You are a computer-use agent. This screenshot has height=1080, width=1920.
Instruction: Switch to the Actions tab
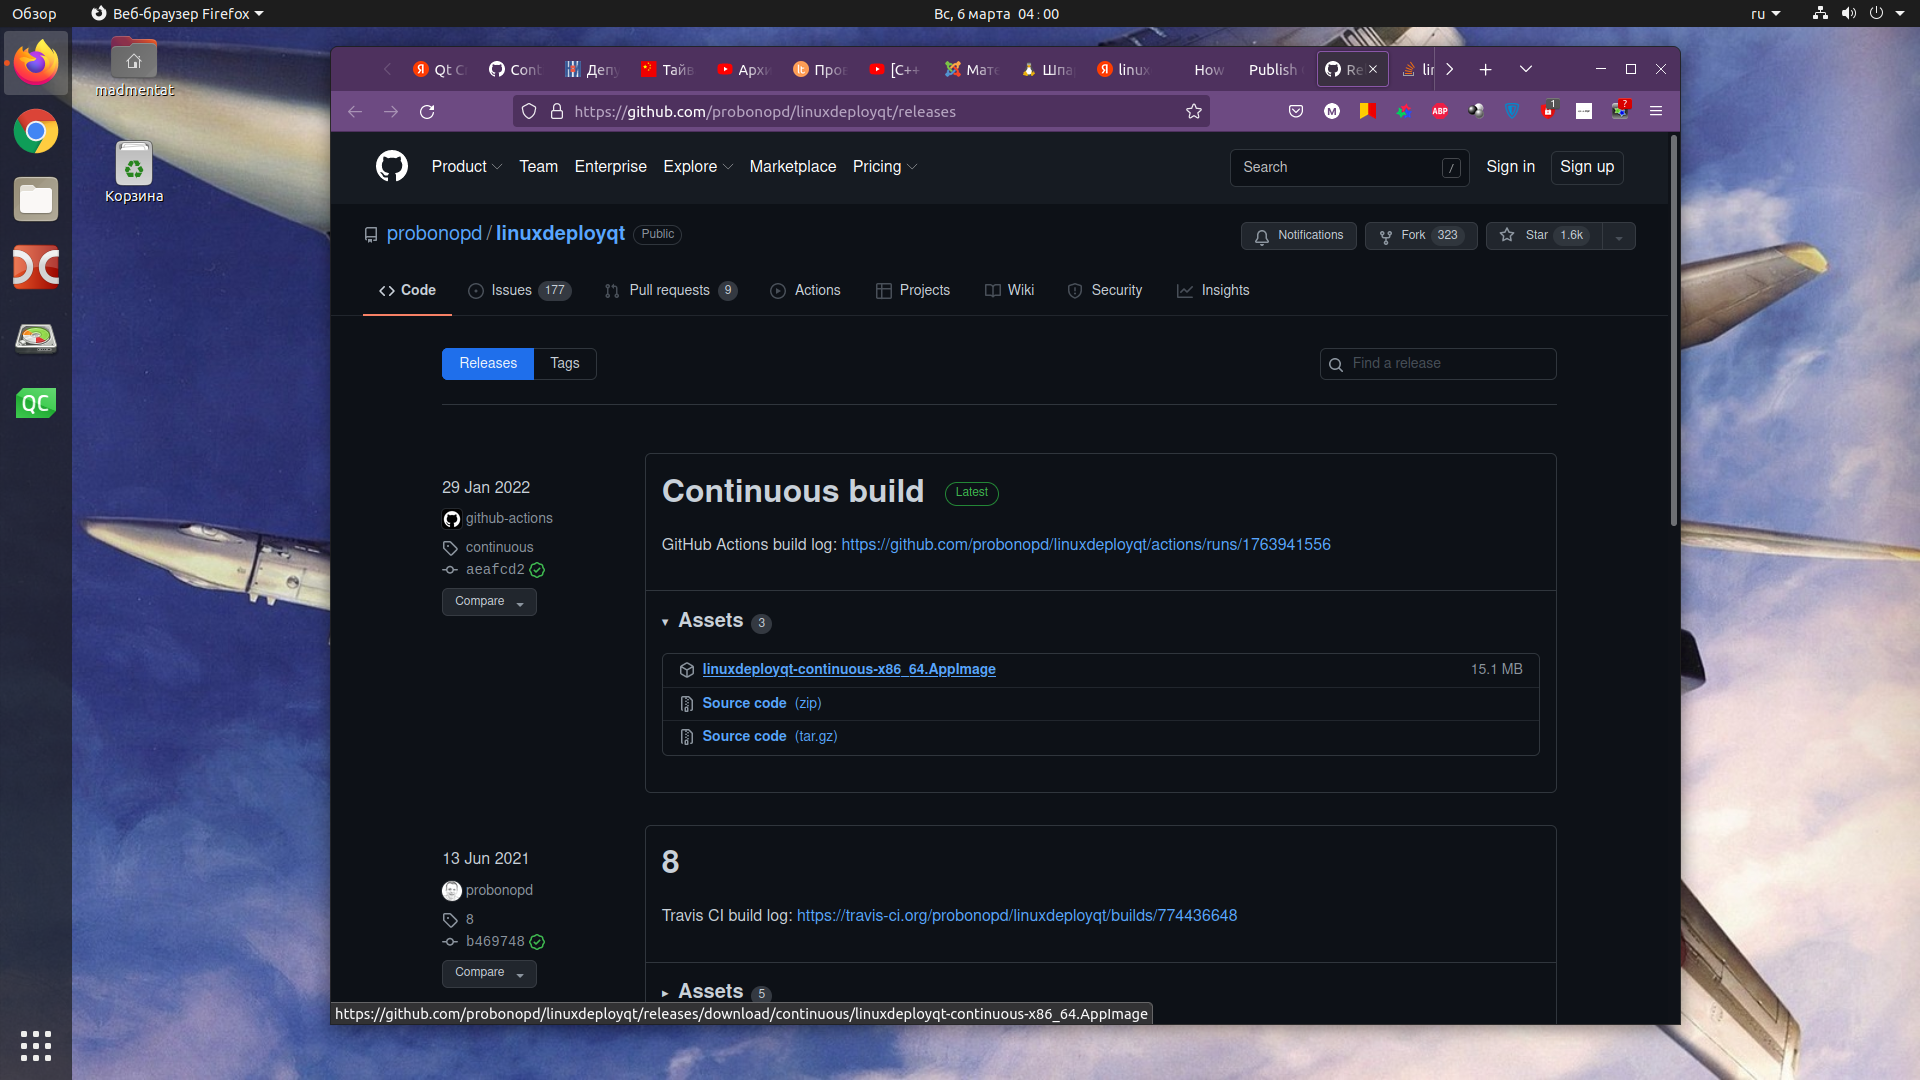[x=805, y=290]
